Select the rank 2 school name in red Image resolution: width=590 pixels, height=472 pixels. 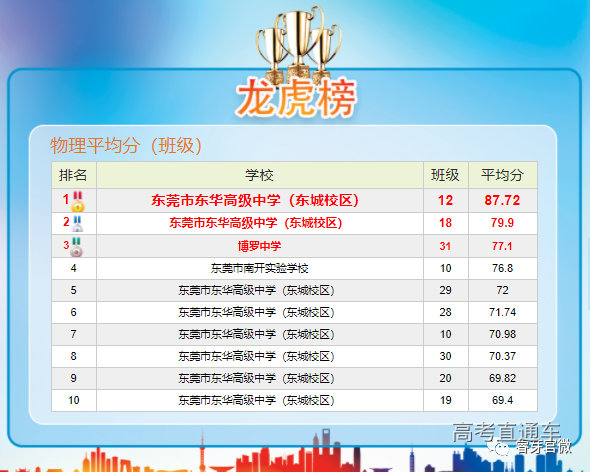(x=256, y=223)
